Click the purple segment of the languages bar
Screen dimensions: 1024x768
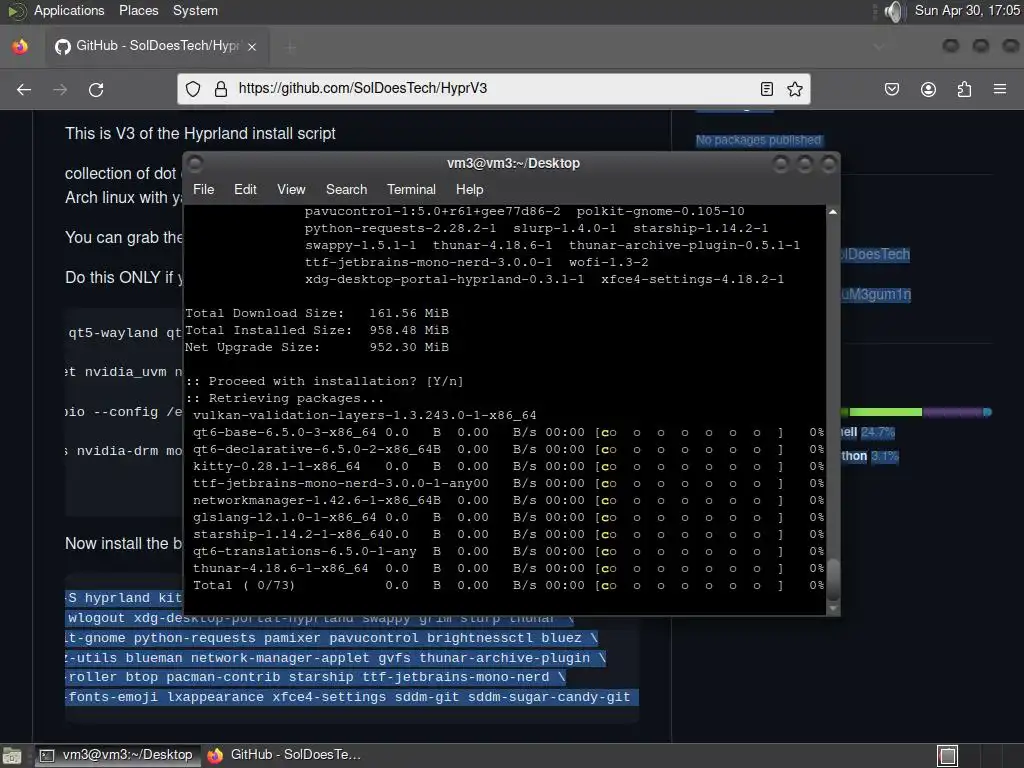953,412
